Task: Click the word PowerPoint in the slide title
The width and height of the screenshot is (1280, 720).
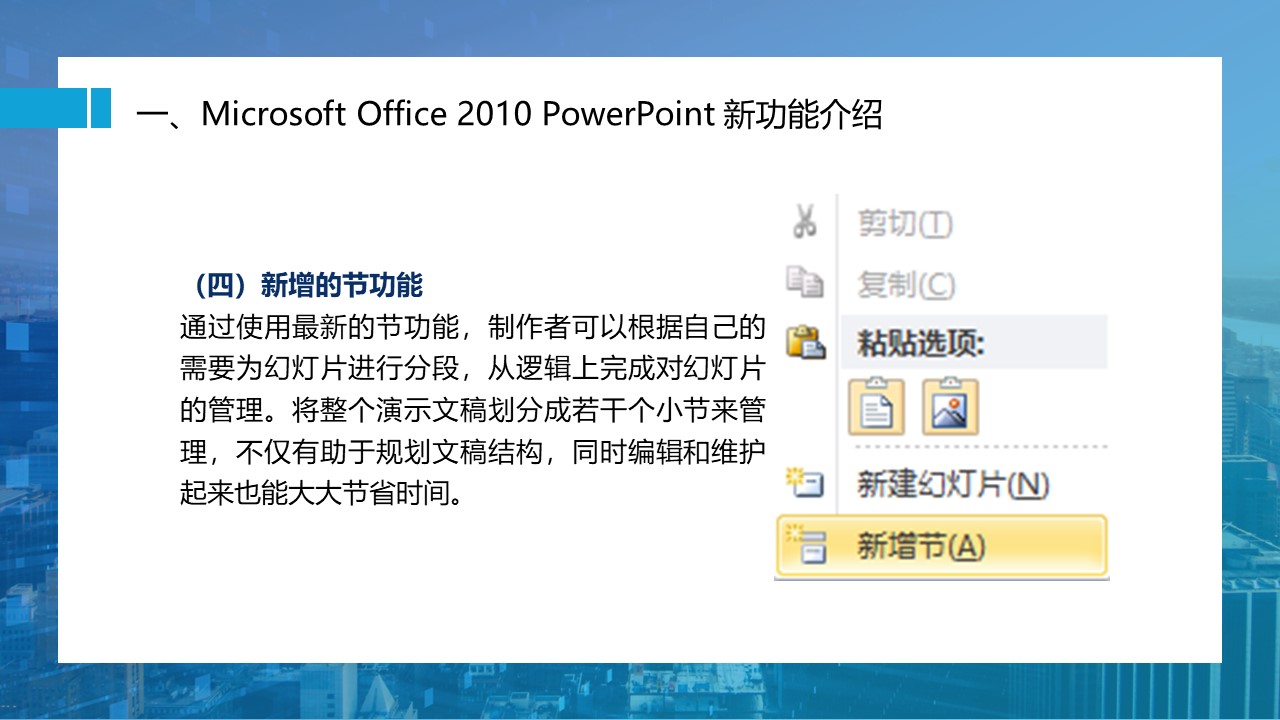Action: (x=626, y=115)
